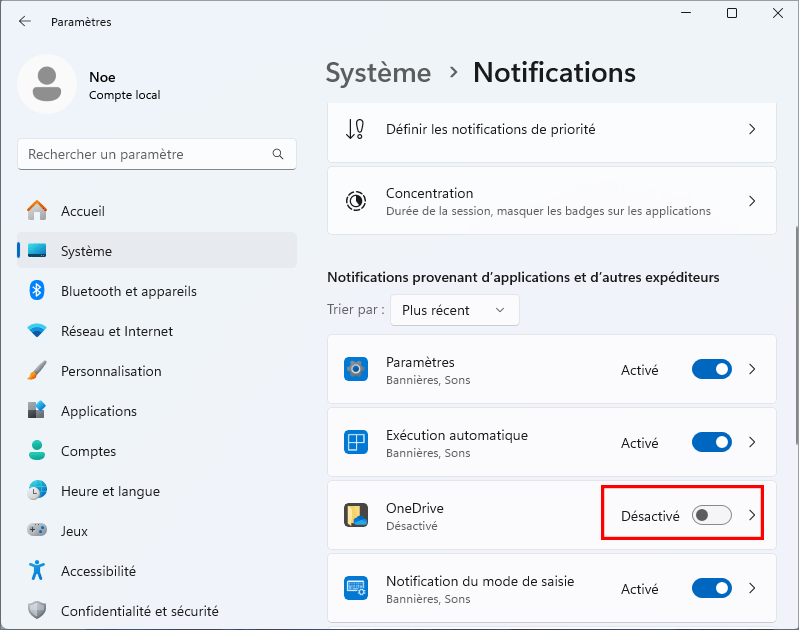Open the Concentration settings row
This screenshot has height=630, width=799.
point(551,201)
